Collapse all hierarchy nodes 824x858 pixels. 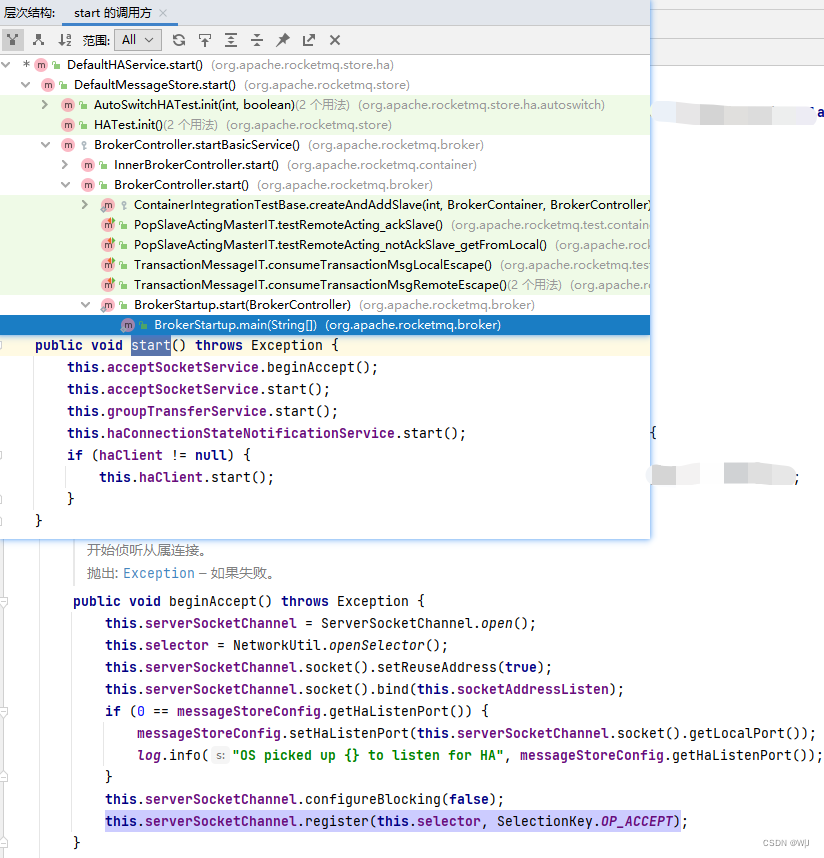point(257,40)
